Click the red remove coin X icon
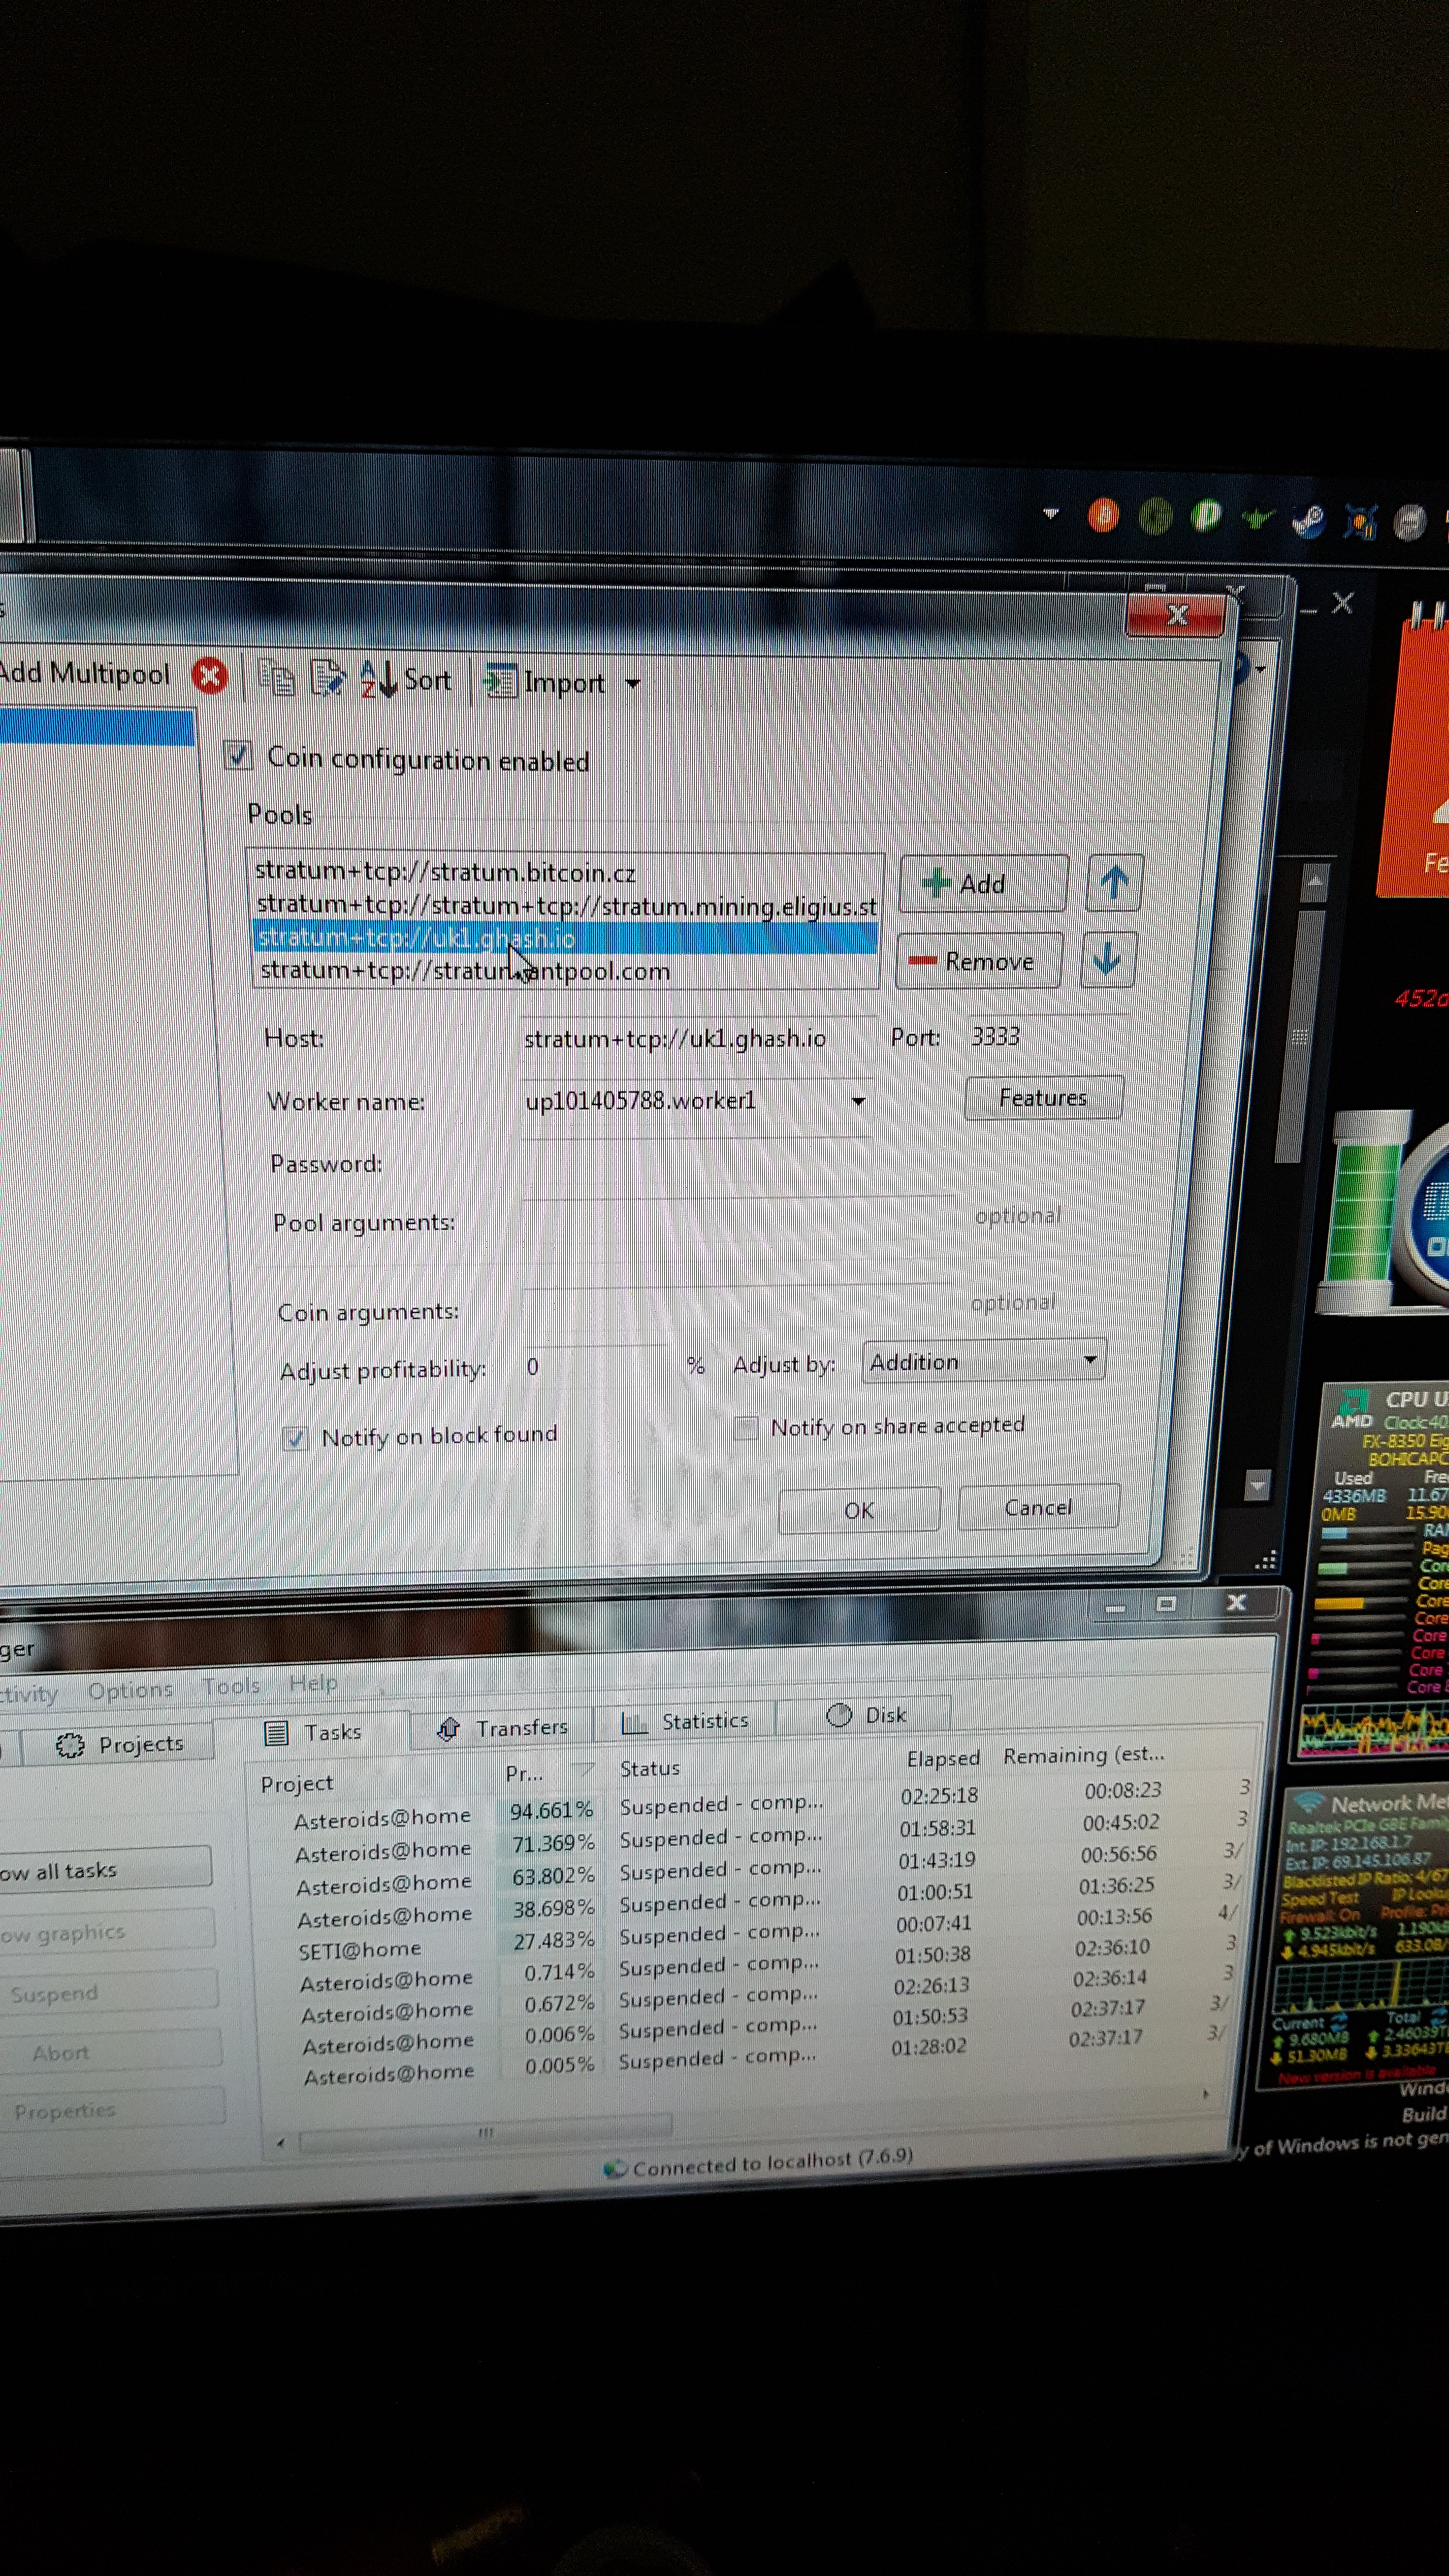 pyautogui.click(x=209, y=677)
